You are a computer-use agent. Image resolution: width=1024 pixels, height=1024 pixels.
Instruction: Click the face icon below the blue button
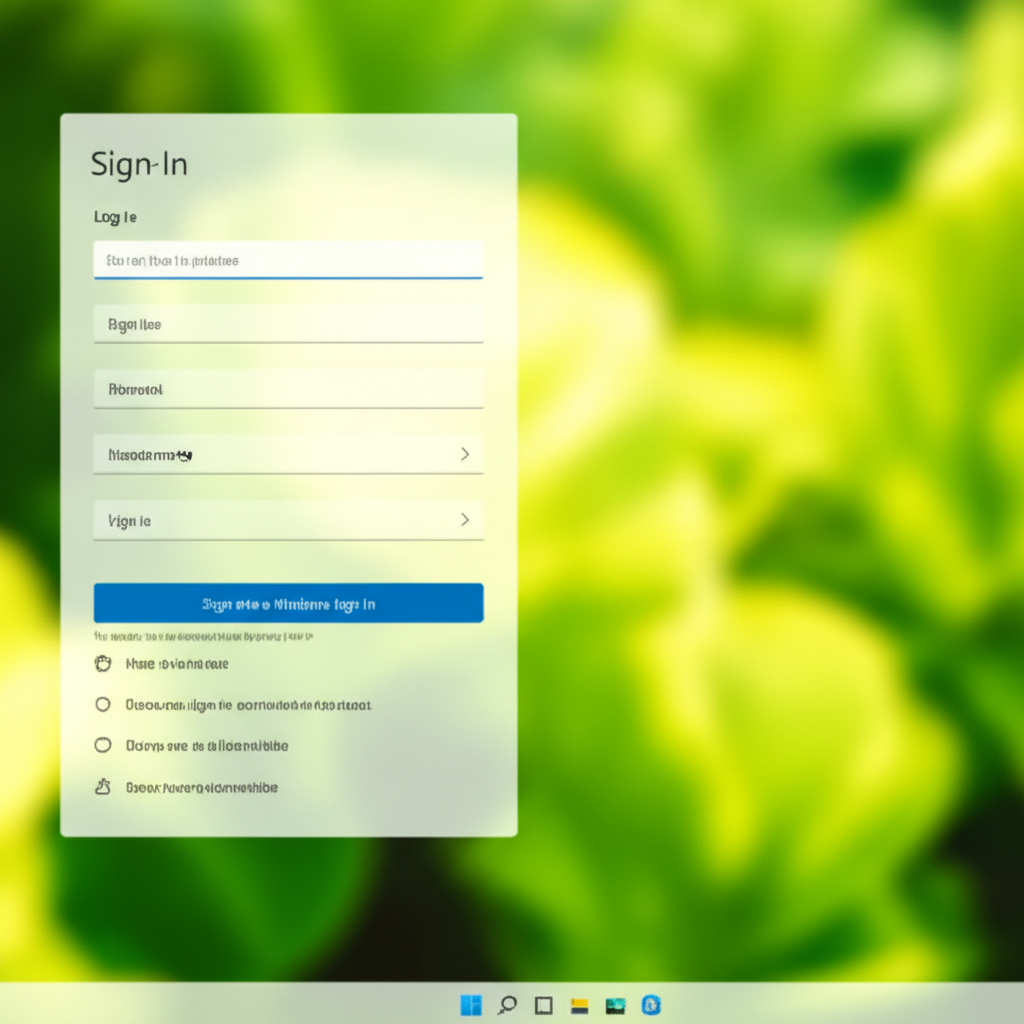(102, 663)
